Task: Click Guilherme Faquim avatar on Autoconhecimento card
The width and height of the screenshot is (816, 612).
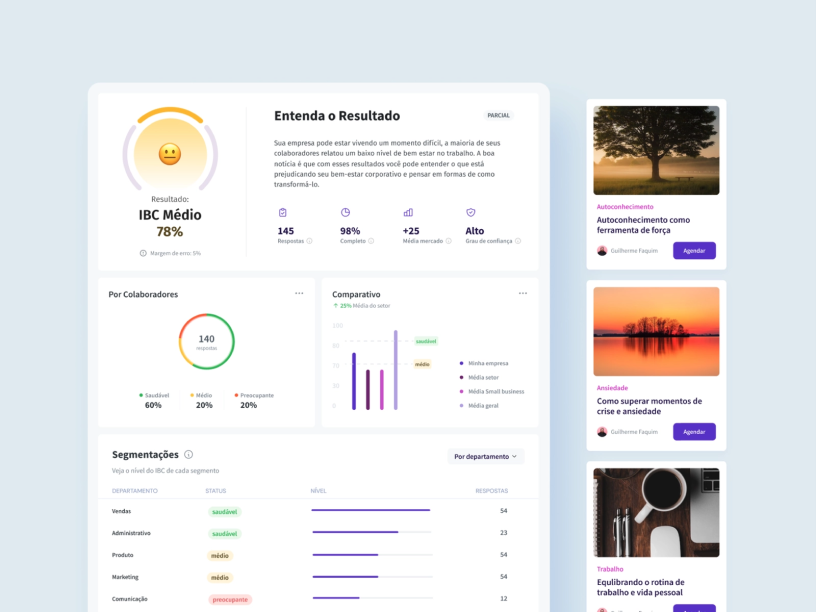Action: coord(602,250)
